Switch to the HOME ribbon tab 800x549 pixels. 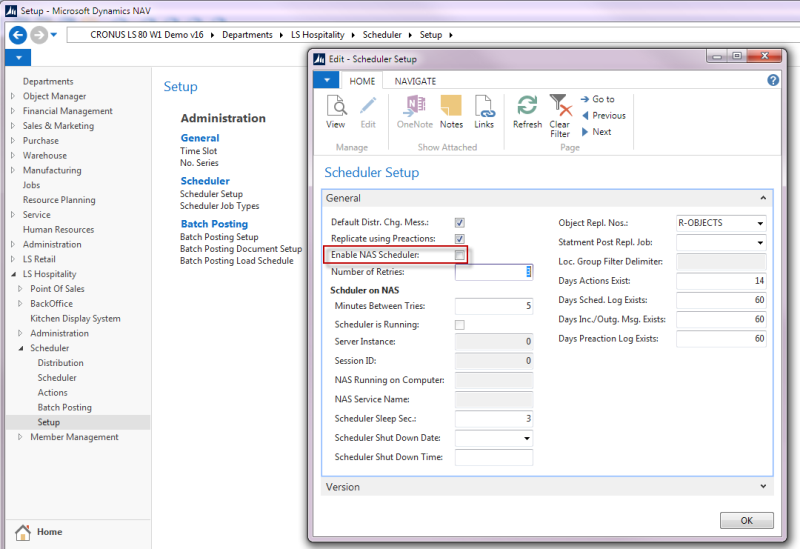(x=362, y=81)
